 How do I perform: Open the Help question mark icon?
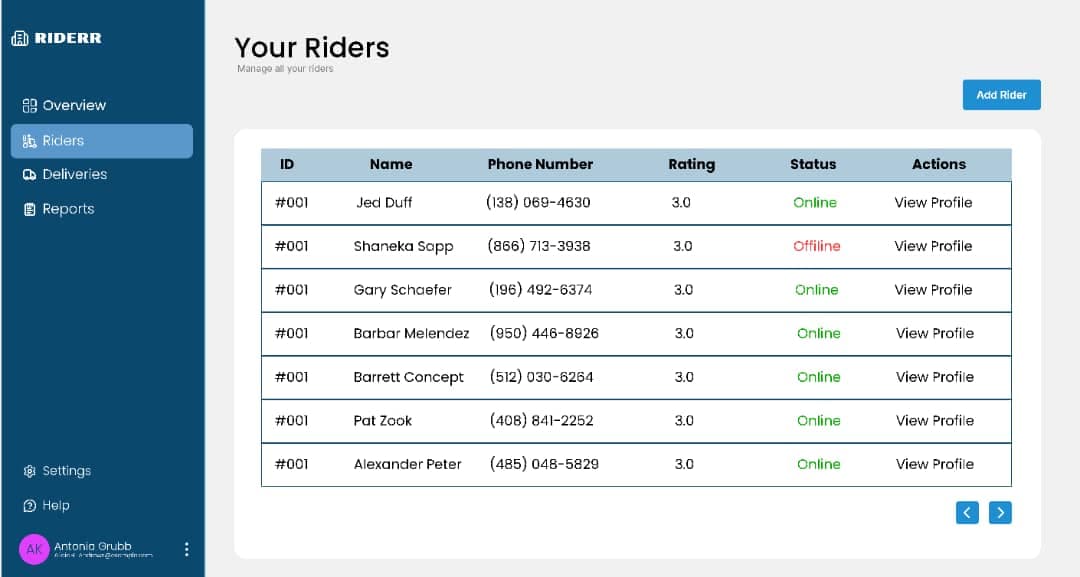pos(30,505)
